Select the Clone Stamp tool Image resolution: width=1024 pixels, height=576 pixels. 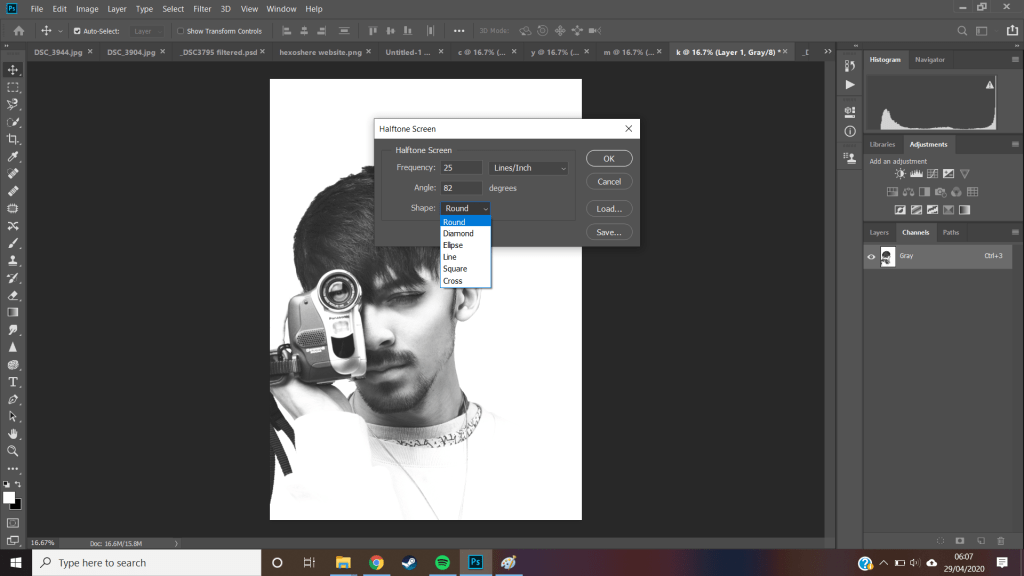(13, 260)
